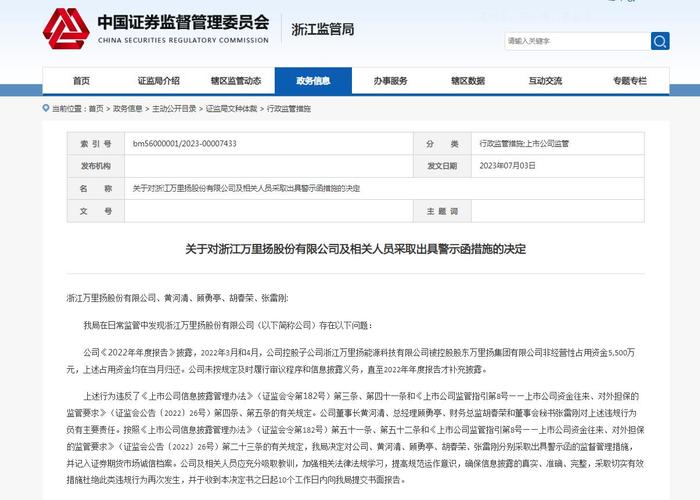Click the bold article heading about 浙江万里扬
Image resolution: width=700 pixels, height=500 pixels.
pos(355,249)
